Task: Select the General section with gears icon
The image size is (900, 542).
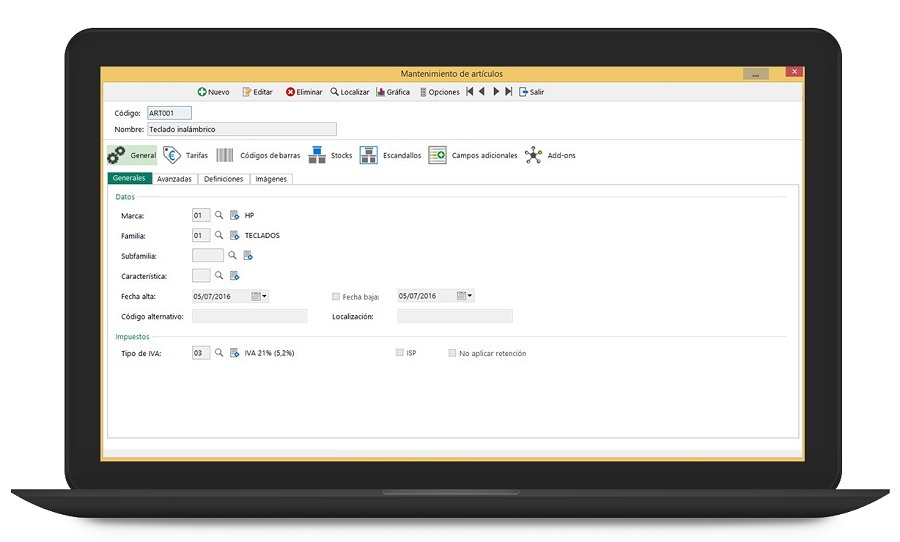Action: 132,155
